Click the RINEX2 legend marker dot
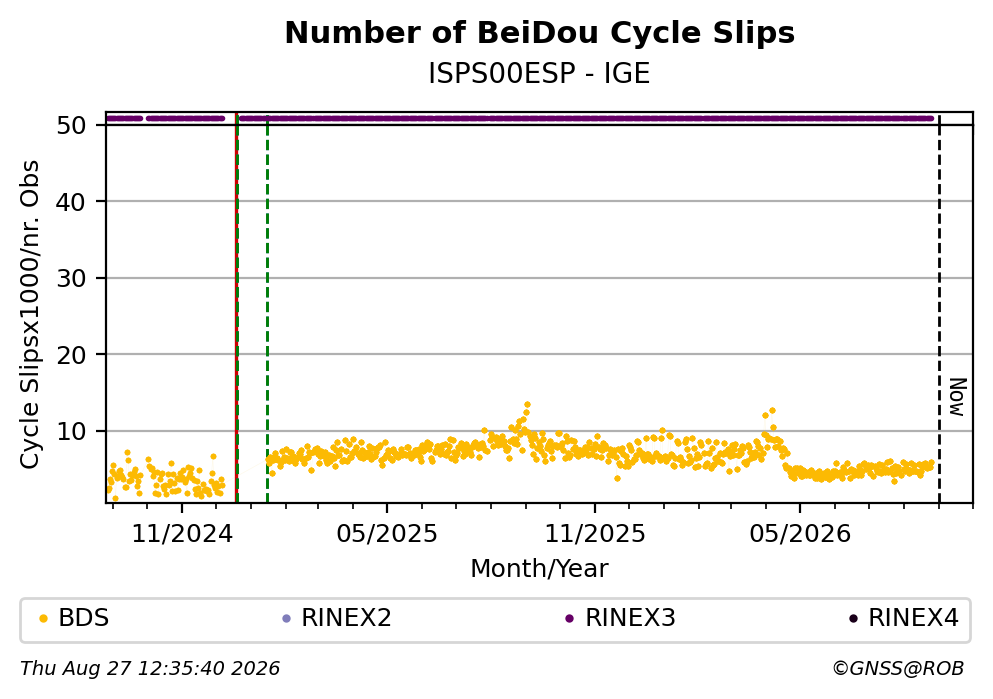The image size is (993, 699). tap(286, 619)
